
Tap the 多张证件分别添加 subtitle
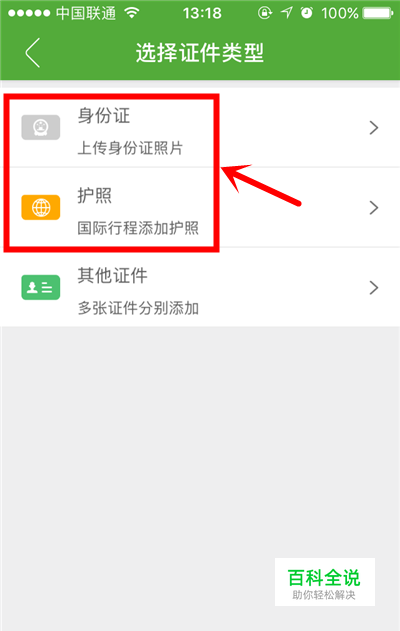pyautogui.click(x=138, y=308)
